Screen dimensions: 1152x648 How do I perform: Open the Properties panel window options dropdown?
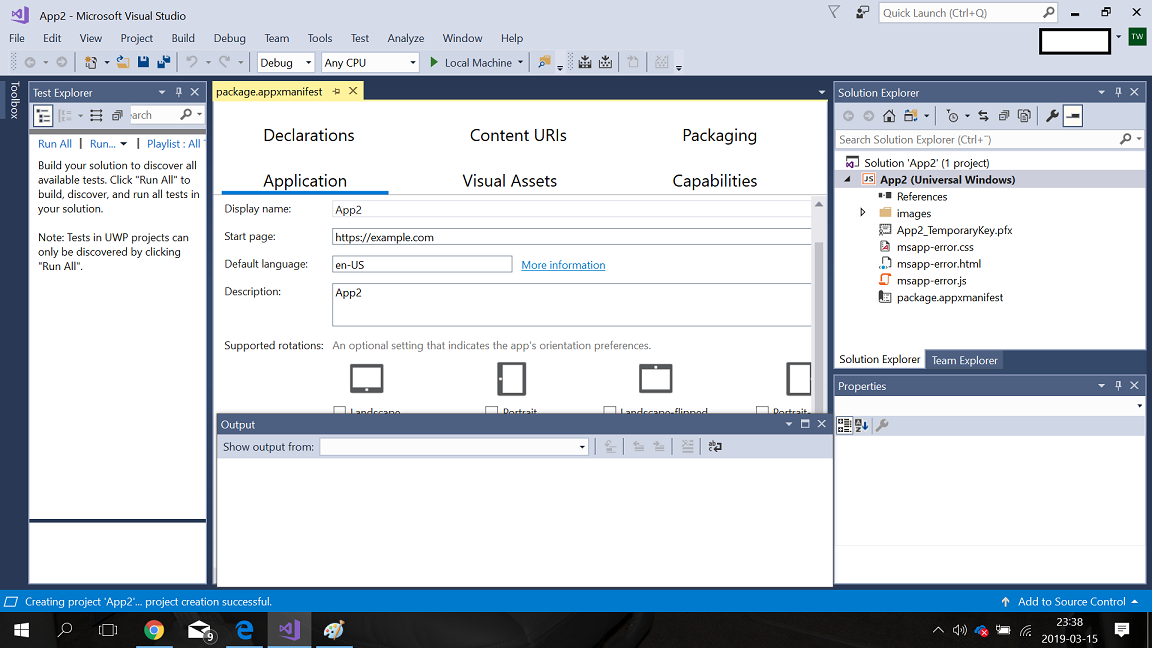tap(1101, 386)
